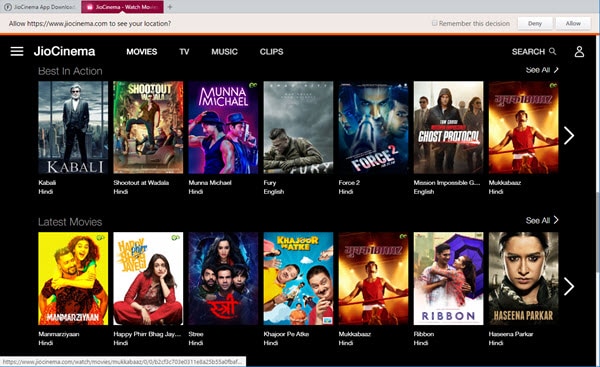600x367 pixels.
Task: Open the Stree movie poster
Action: point(223,279)
